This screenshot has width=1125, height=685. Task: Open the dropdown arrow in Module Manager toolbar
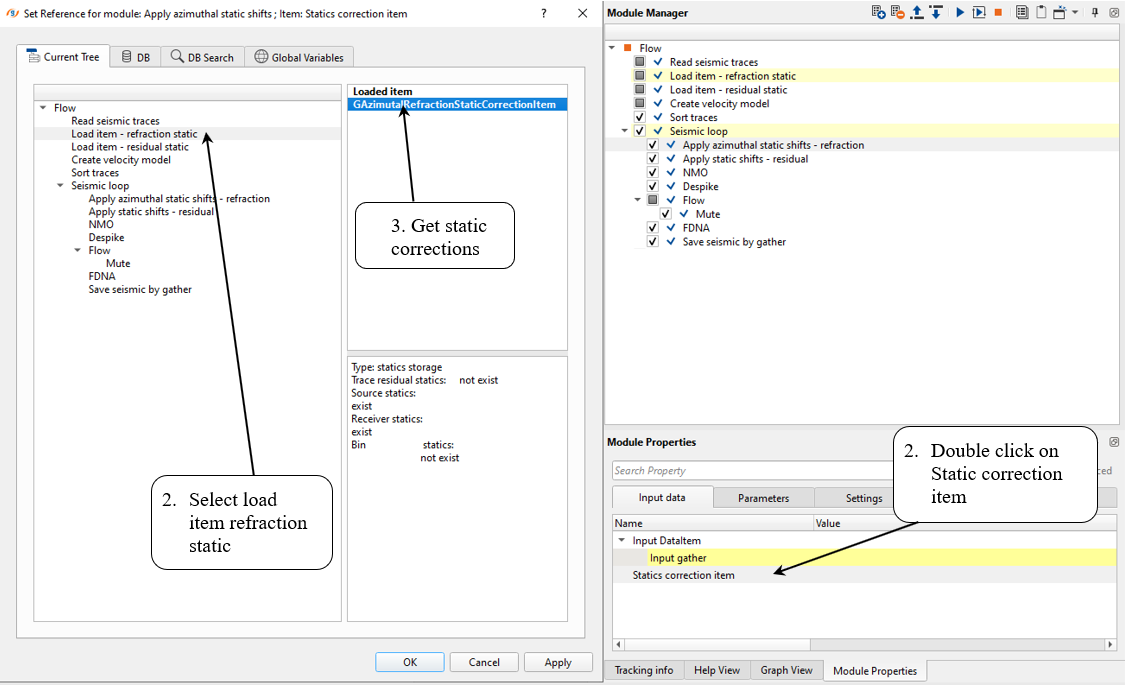(1075, 12)
